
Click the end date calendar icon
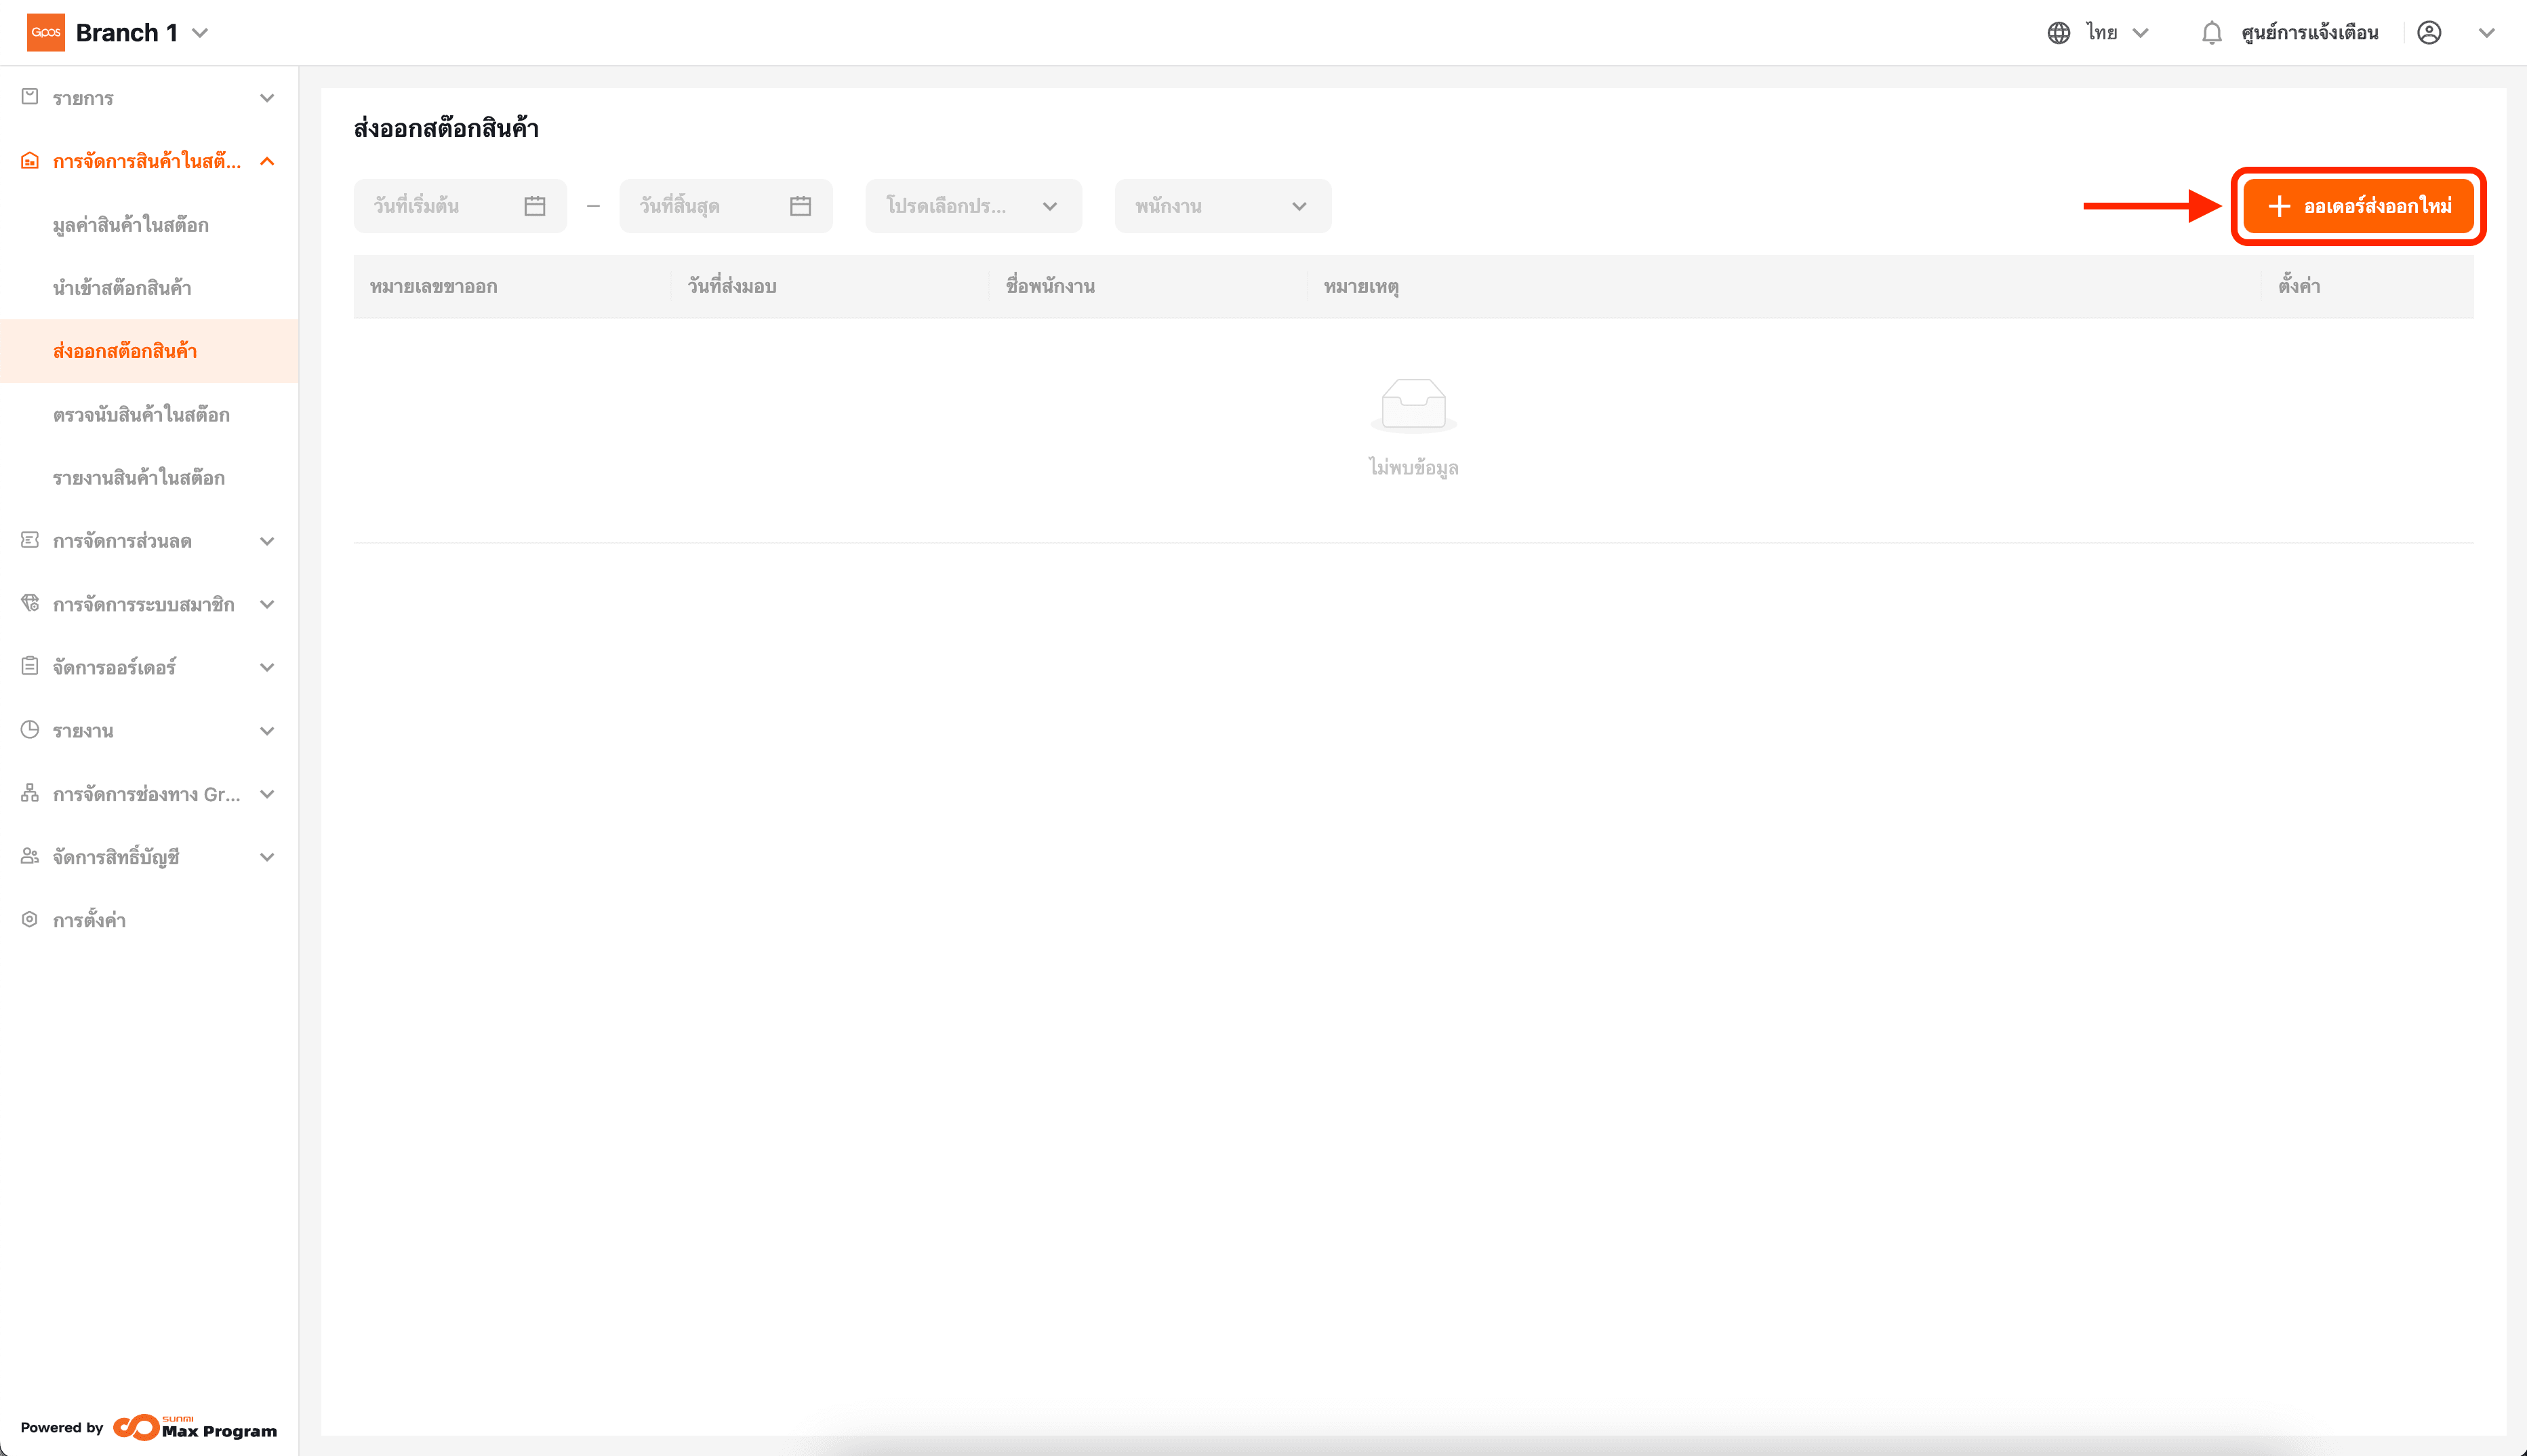point(800,206)
